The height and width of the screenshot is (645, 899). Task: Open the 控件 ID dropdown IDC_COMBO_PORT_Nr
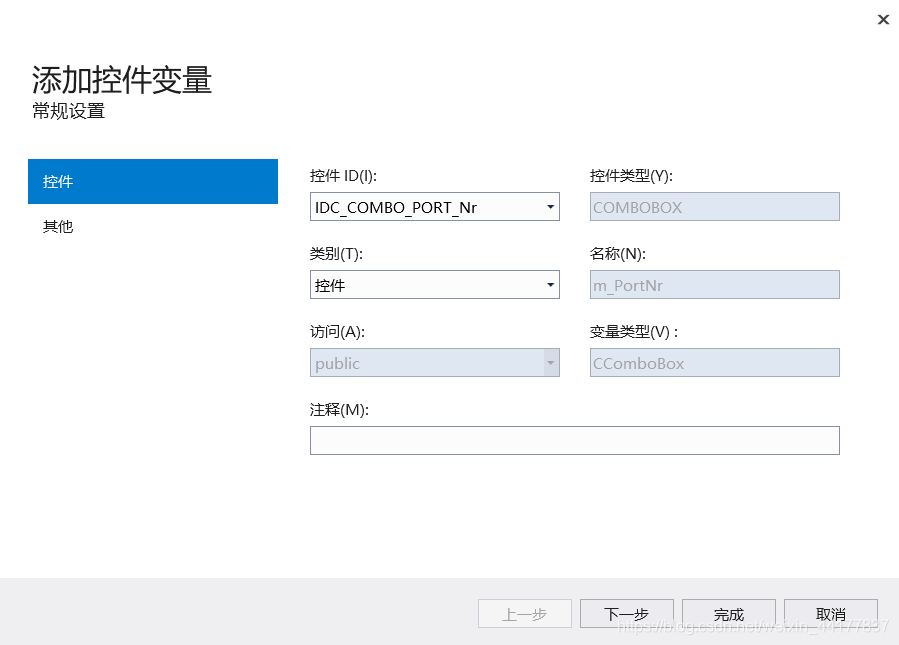[435, 207]
